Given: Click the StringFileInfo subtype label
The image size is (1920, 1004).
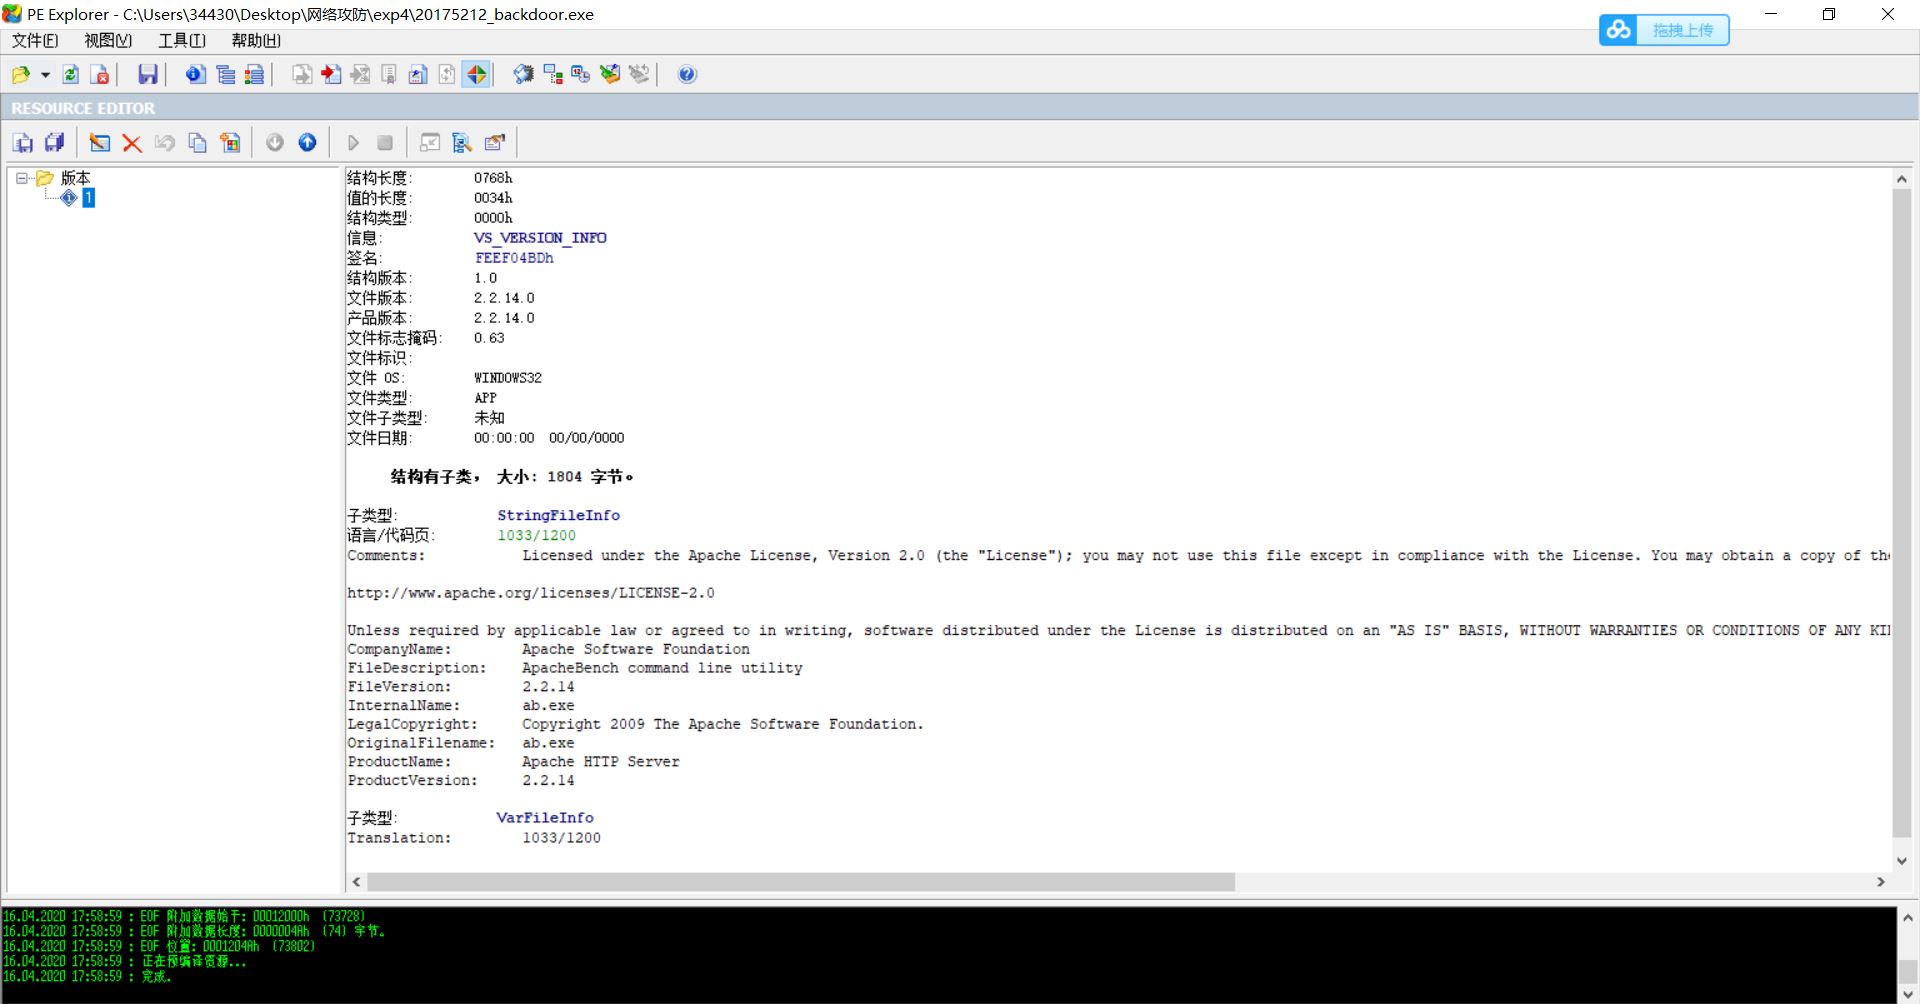Looking at the screenshot, I should coord(559,515).
